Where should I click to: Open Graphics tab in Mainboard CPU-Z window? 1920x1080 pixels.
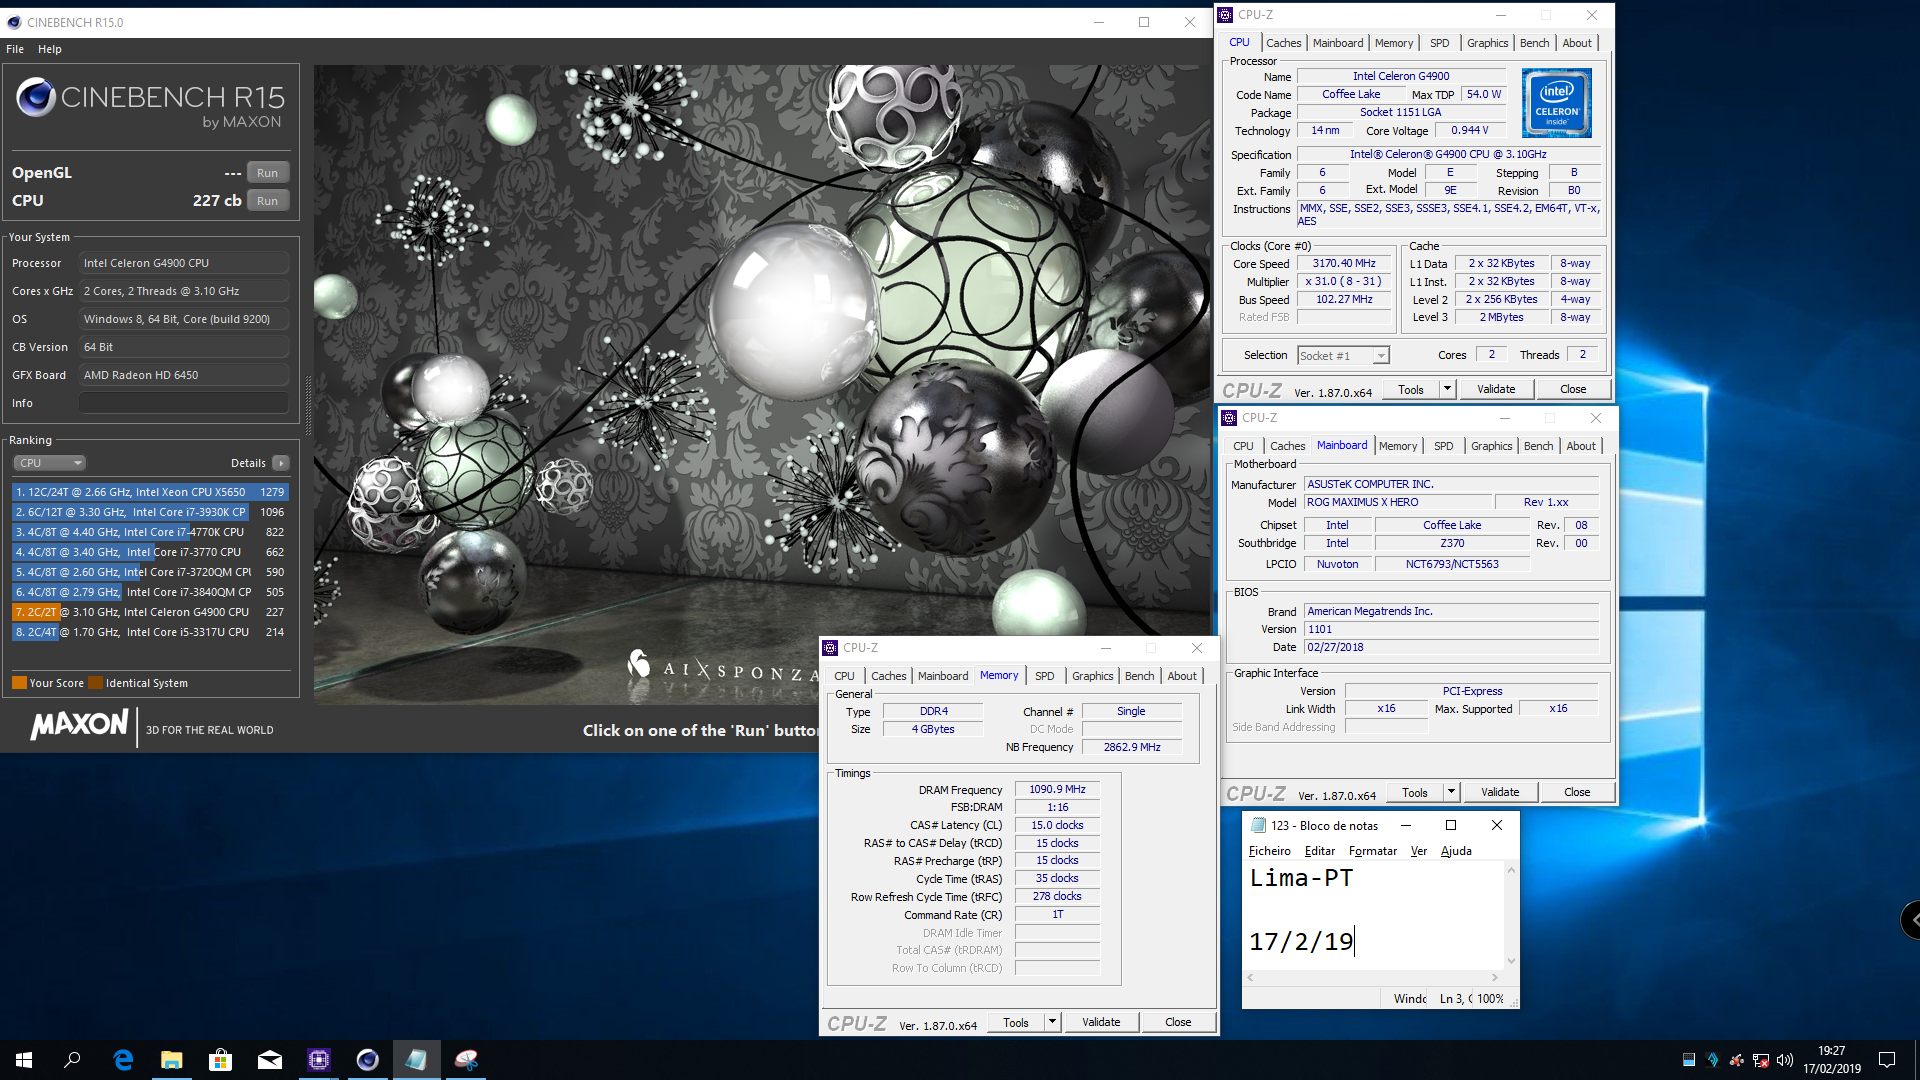tap(1491, 446)
